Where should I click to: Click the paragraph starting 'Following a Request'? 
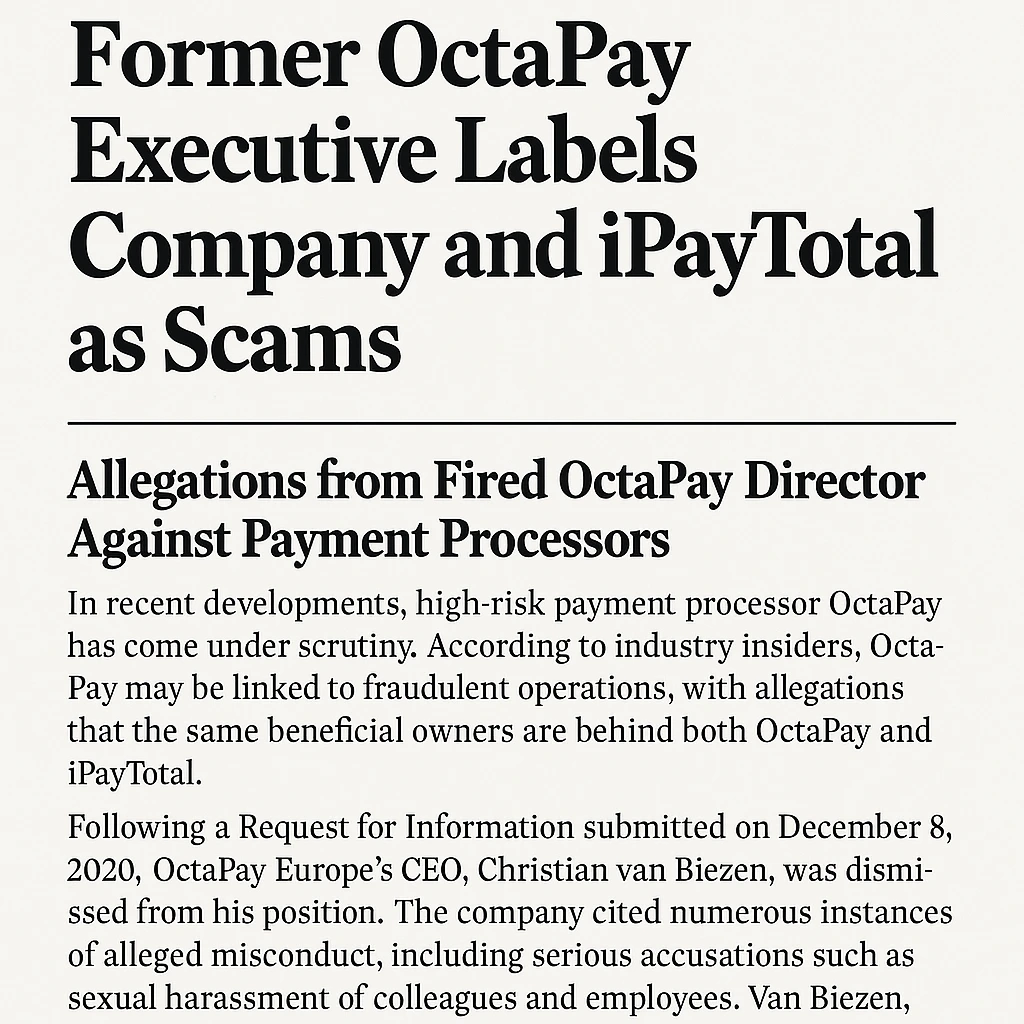(x=510, y=912)
